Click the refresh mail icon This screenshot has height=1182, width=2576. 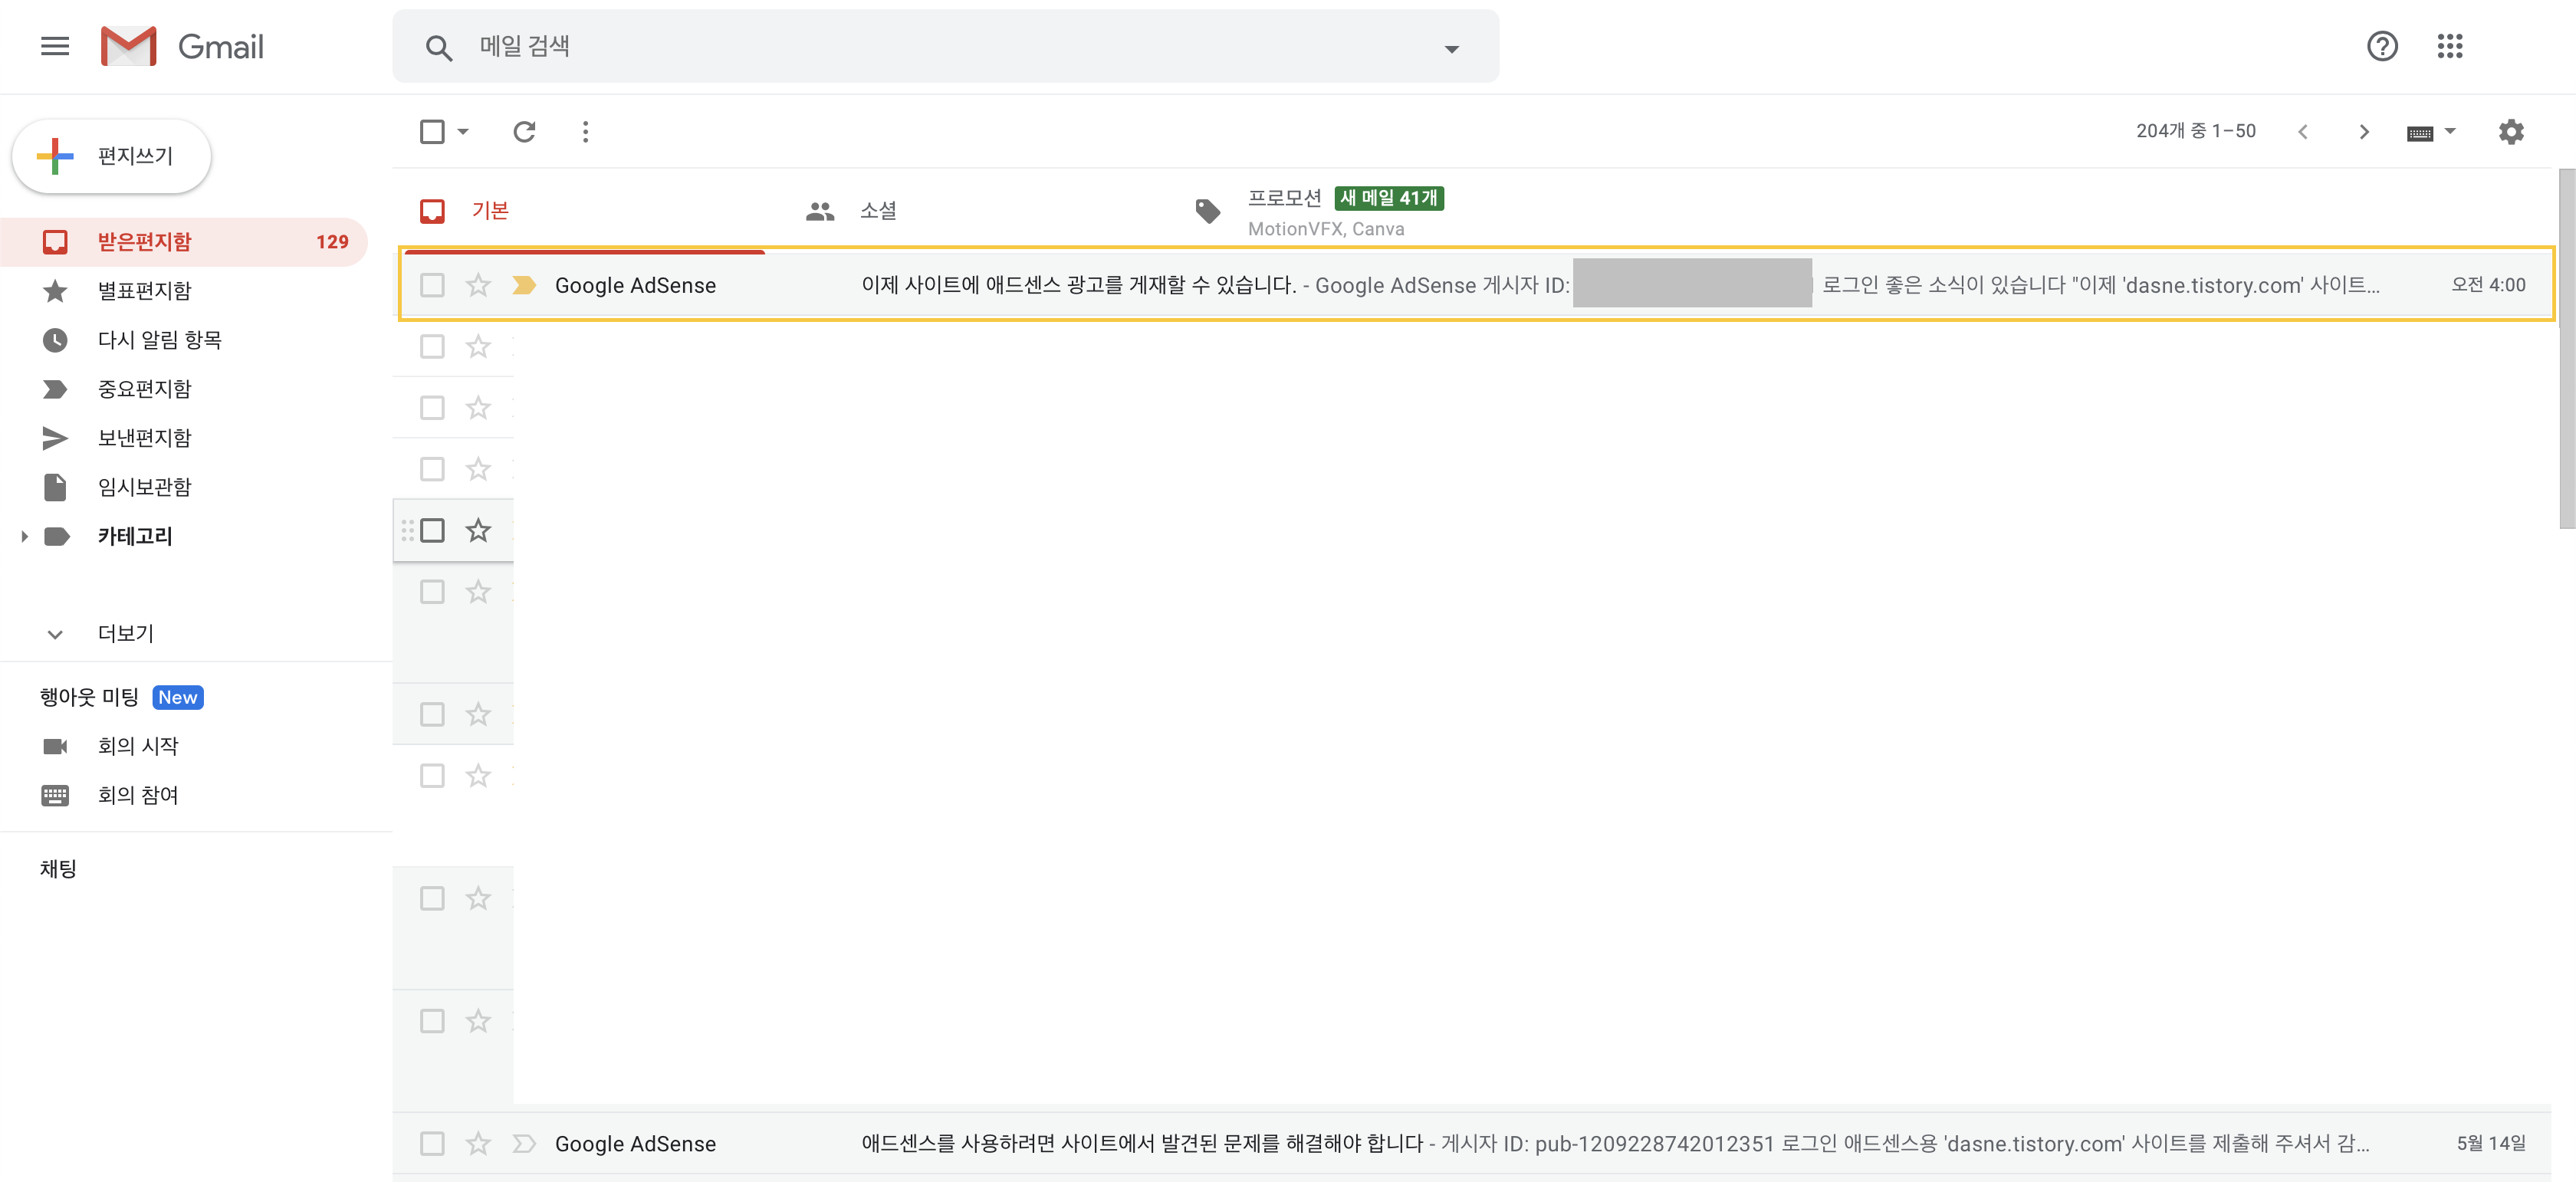coord(524,131)
